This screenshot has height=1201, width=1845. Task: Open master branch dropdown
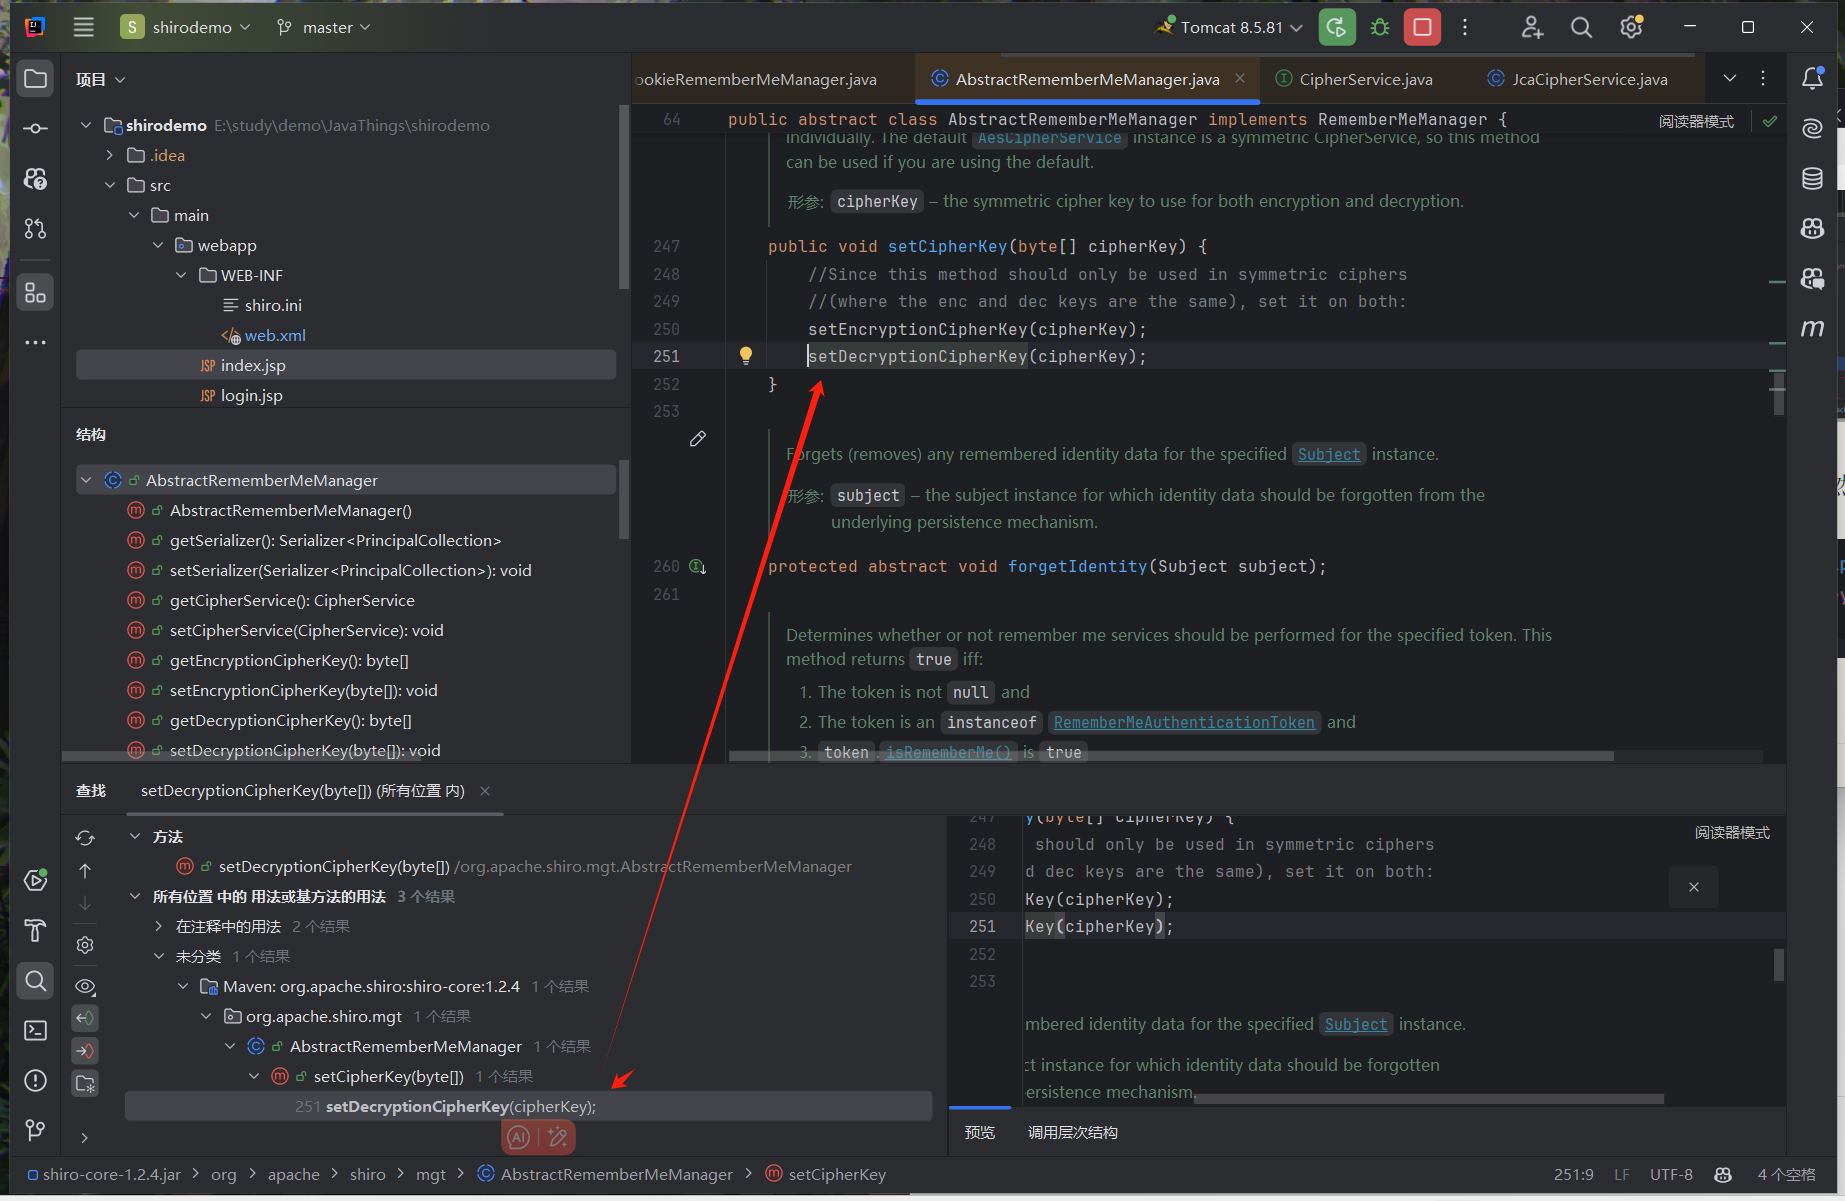click(323, 27)
